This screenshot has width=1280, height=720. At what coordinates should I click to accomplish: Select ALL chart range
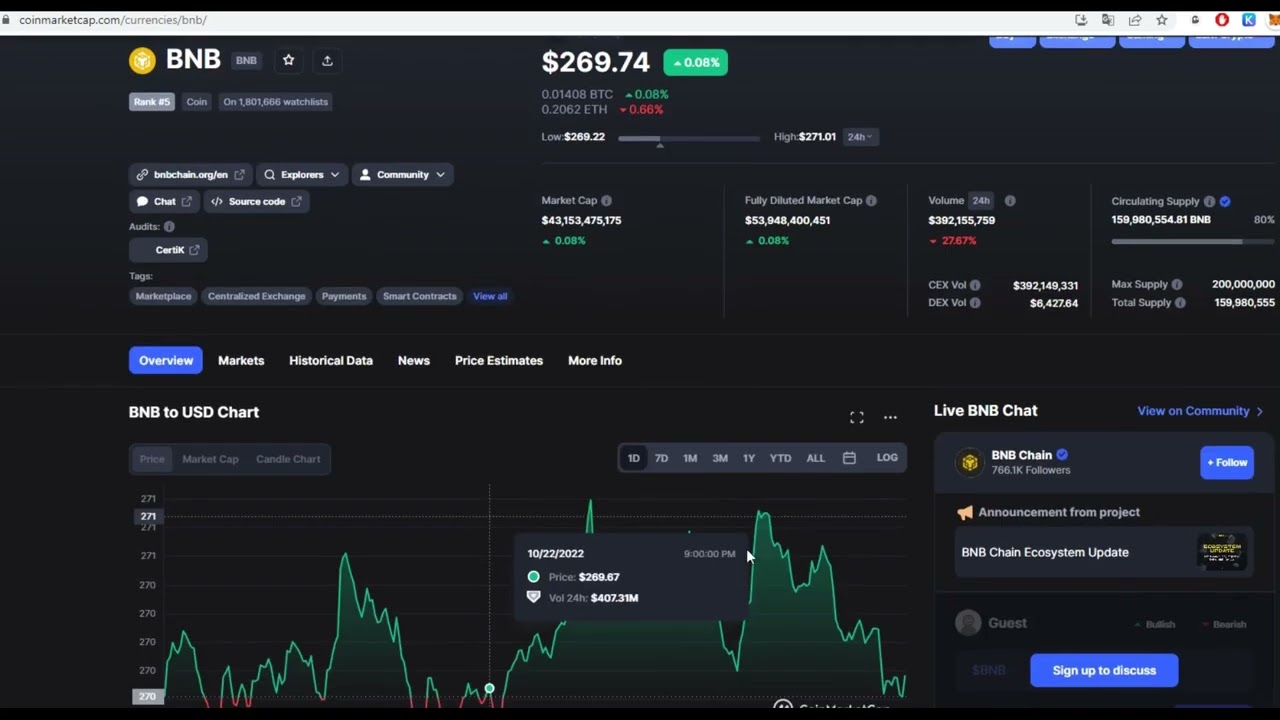pos(816,458)
